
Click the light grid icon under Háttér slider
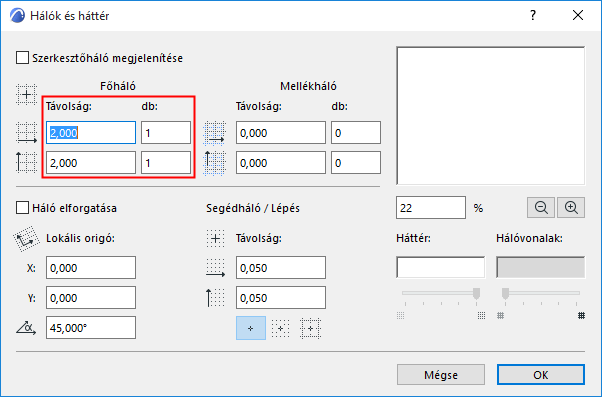pos(400,316)
